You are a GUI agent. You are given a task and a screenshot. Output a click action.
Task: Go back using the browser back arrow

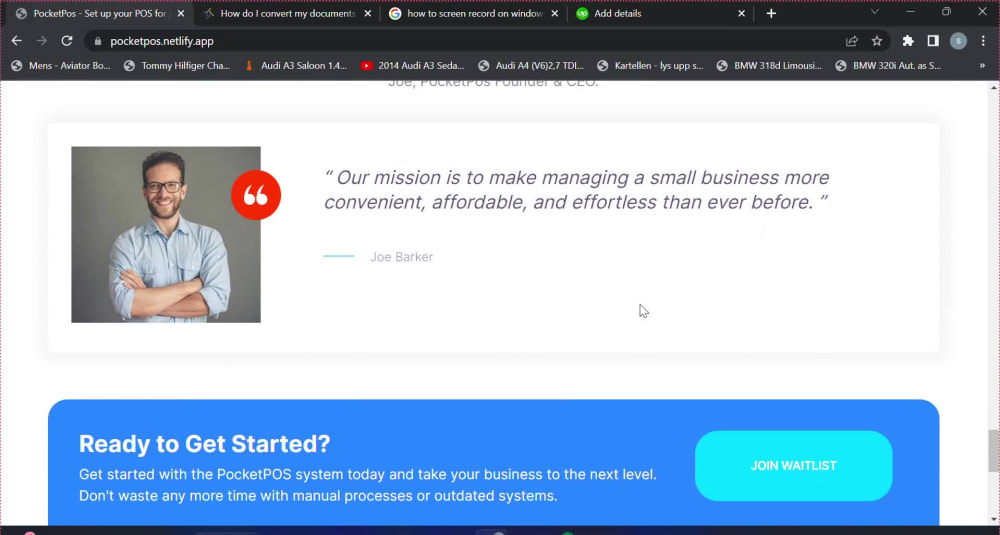[17, 41]
